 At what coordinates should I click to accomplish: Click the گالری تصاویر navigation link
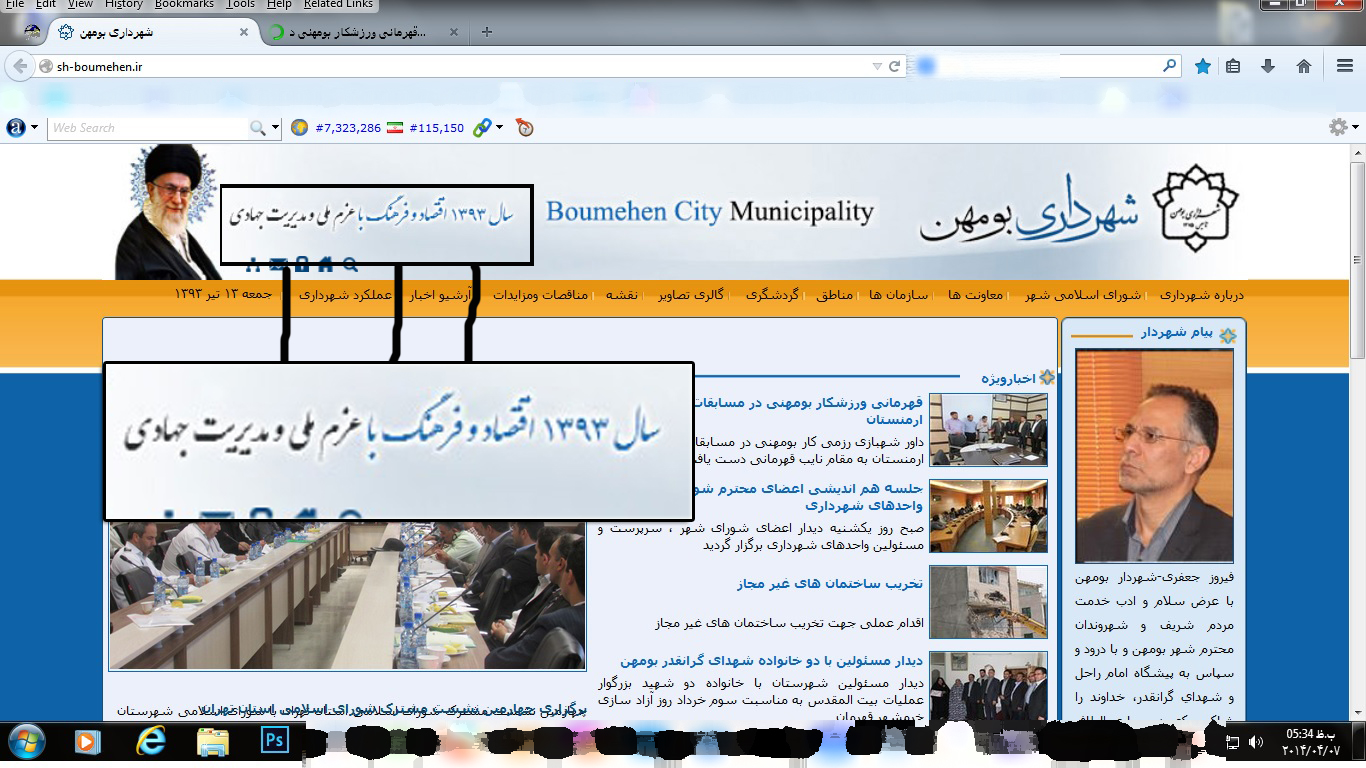[691, 295]
